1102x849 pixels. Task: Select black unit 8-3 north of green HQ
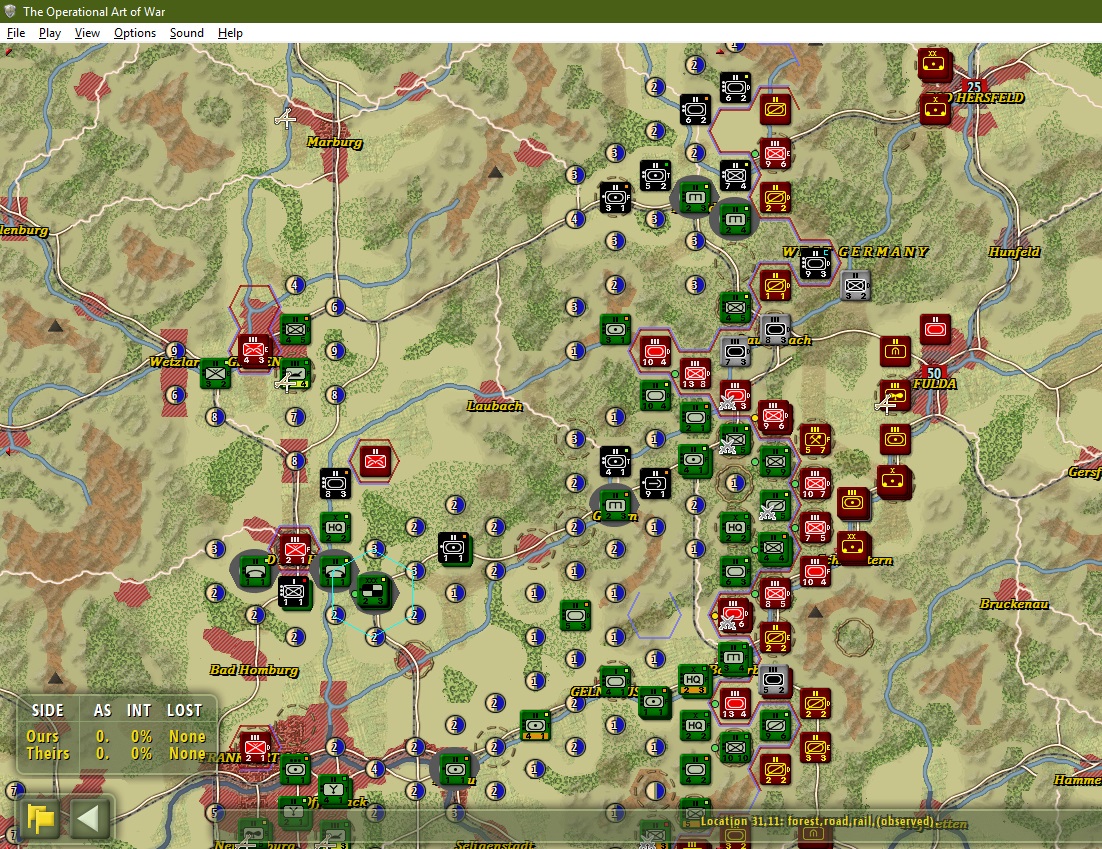click(x=335, y=484)
